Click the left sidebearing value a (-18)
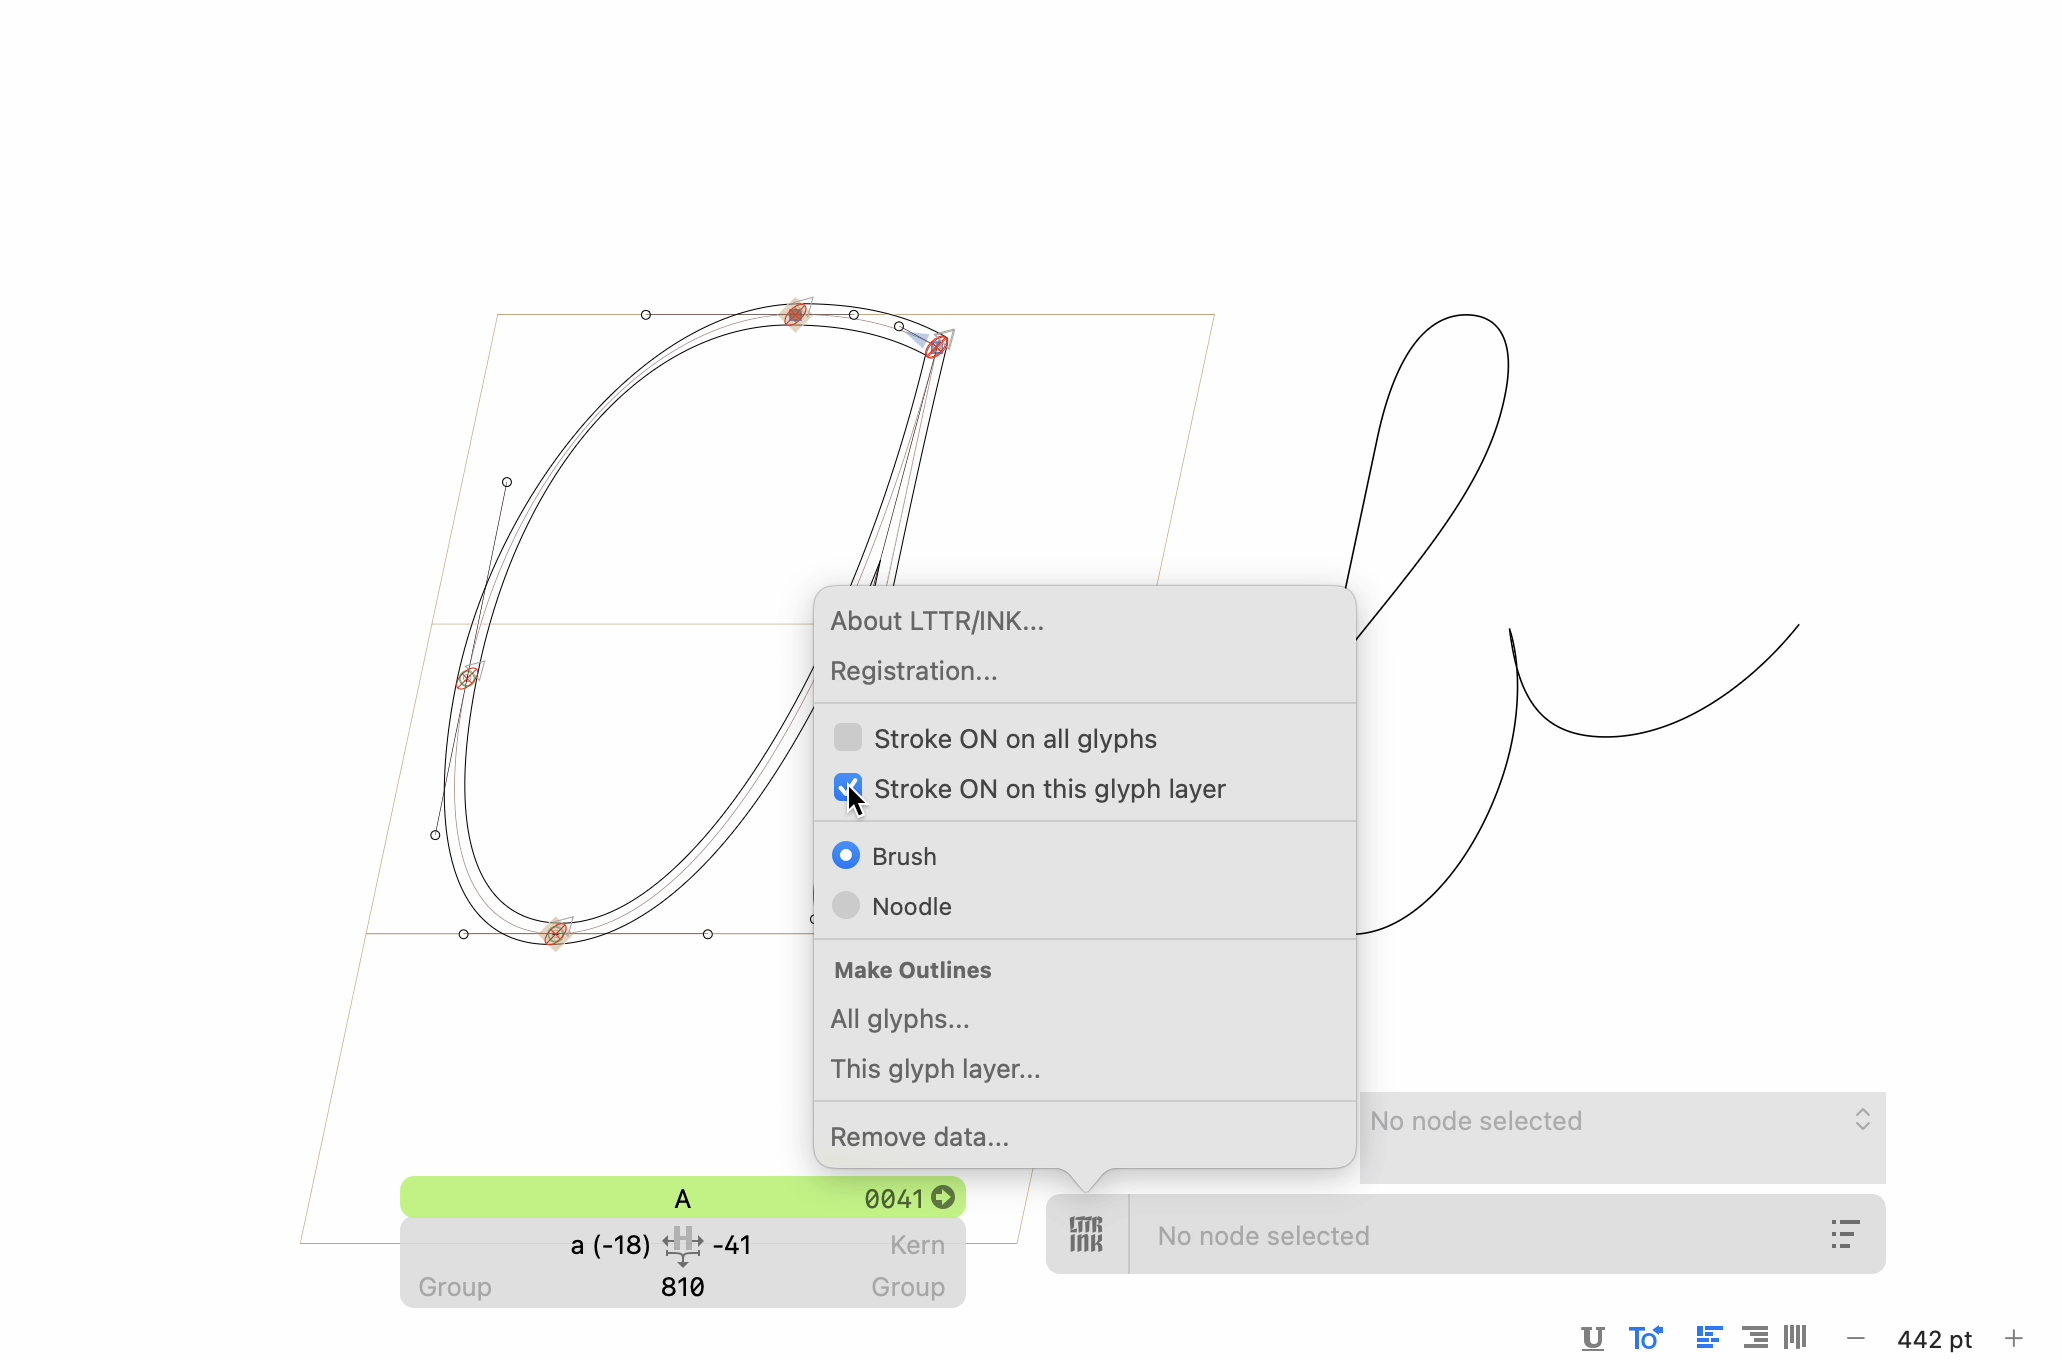The width and height of the screenshot is (2062, 1360). pos(610,1245)
